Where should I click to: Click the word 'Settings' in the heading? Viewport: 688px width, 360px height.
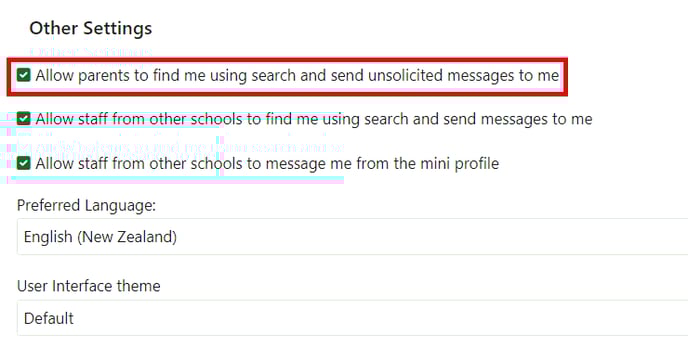click(118, 29)
